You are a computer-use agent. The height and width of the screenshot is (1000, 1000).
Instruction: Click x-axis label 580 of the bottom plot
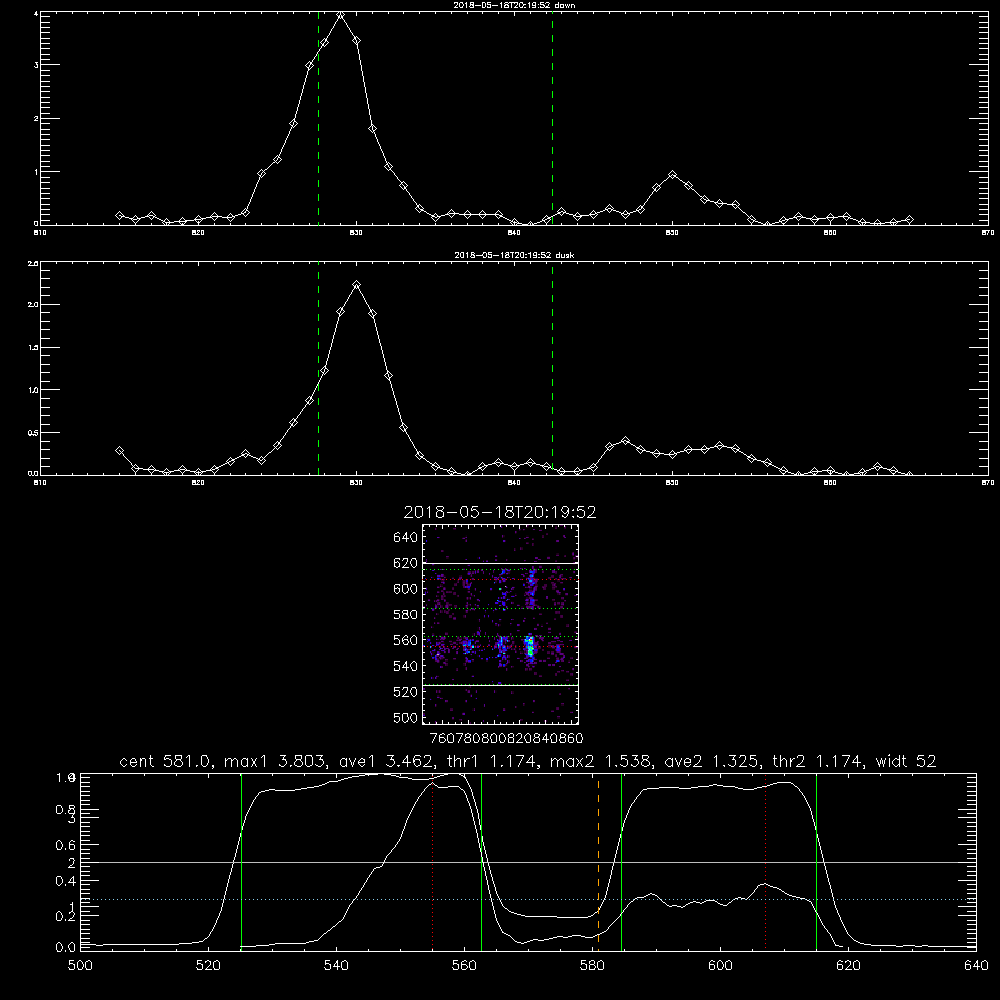pos(592,966)
